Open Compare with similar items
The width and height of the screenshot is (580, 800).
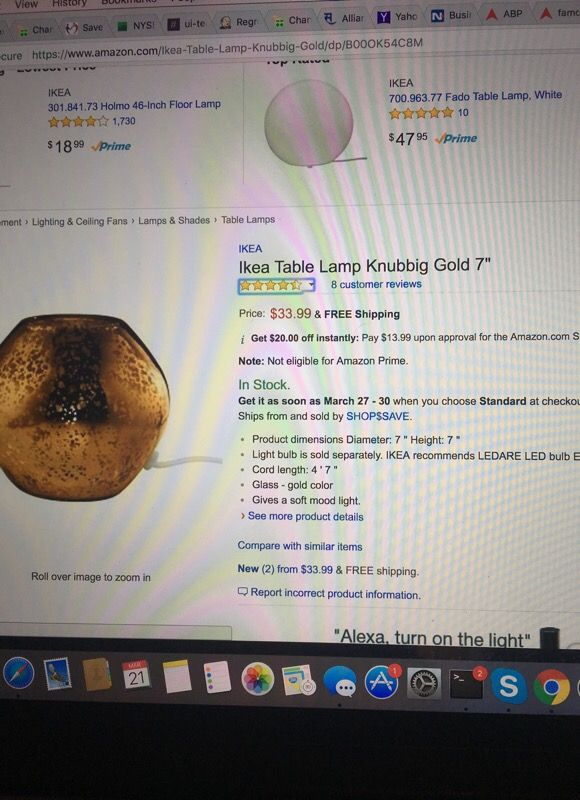tap(300, 546)
